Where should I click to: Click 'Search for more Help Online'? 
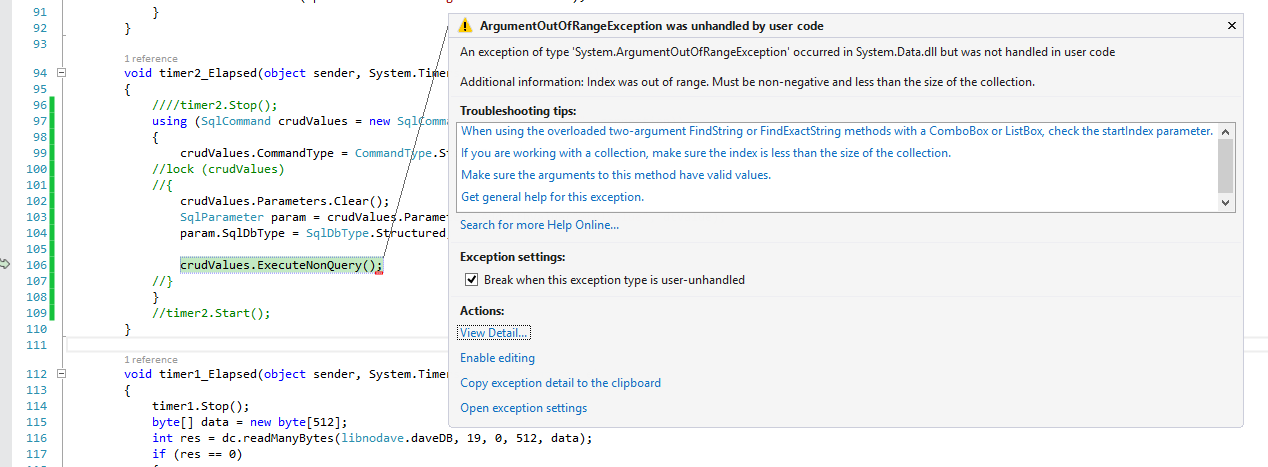click(539, 225)
